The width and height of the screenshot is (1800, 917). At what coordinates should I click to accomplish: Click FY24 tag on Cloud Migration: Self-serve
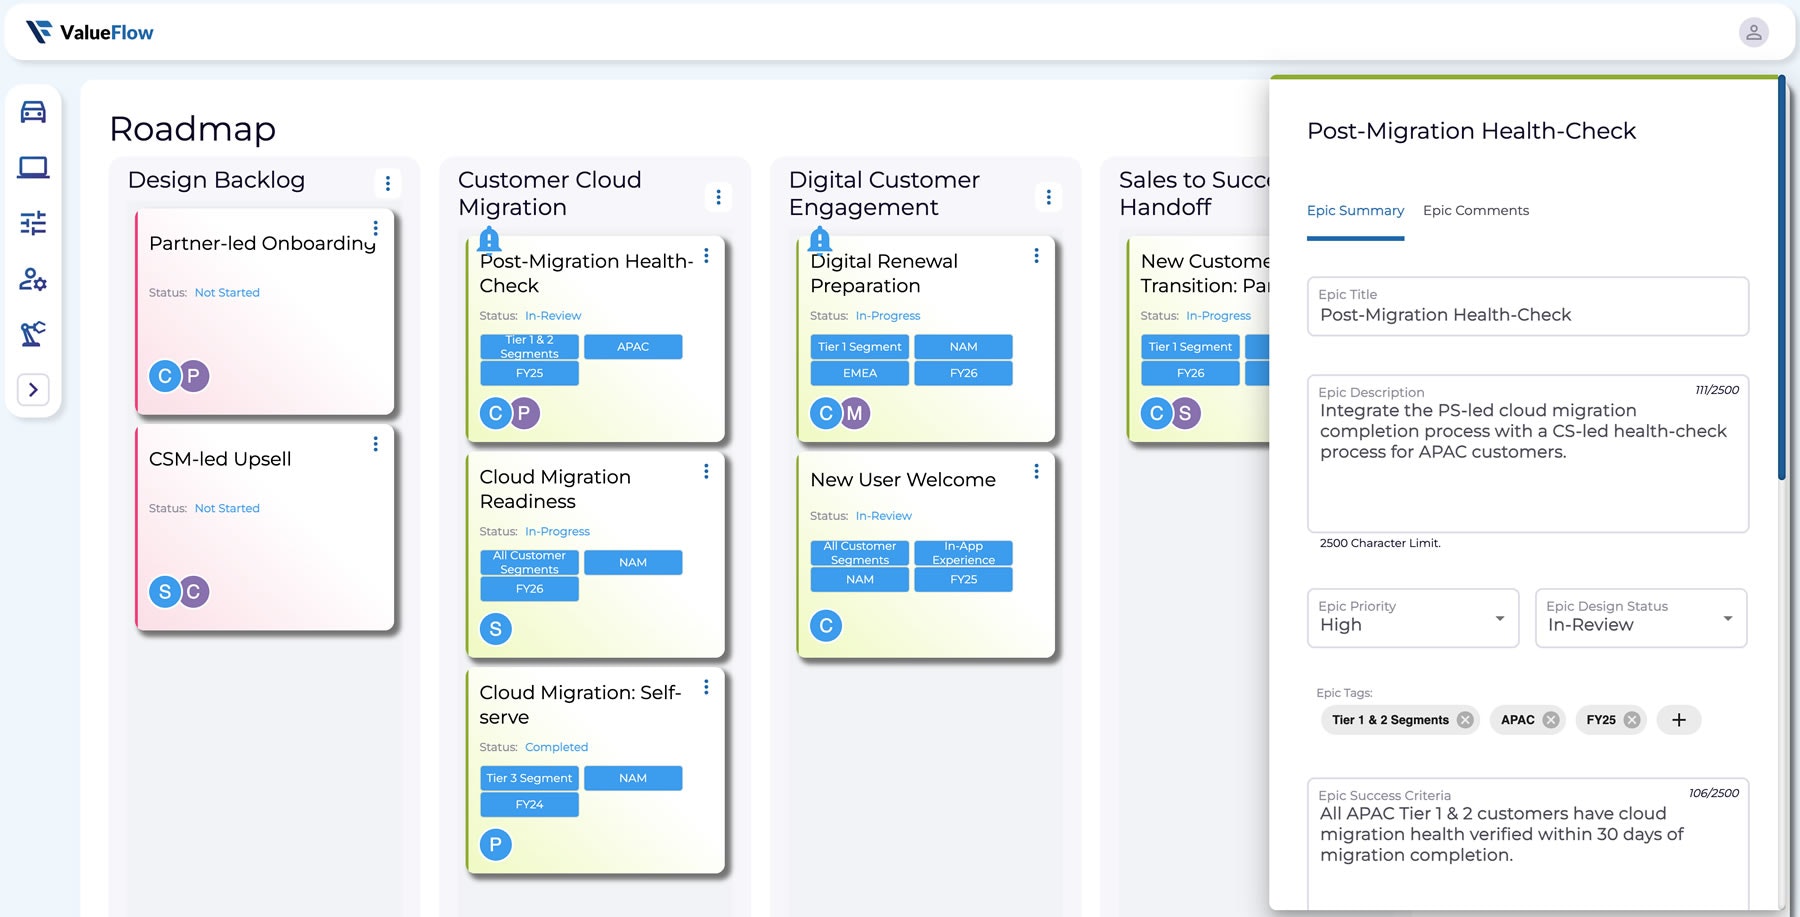(529, 805)
